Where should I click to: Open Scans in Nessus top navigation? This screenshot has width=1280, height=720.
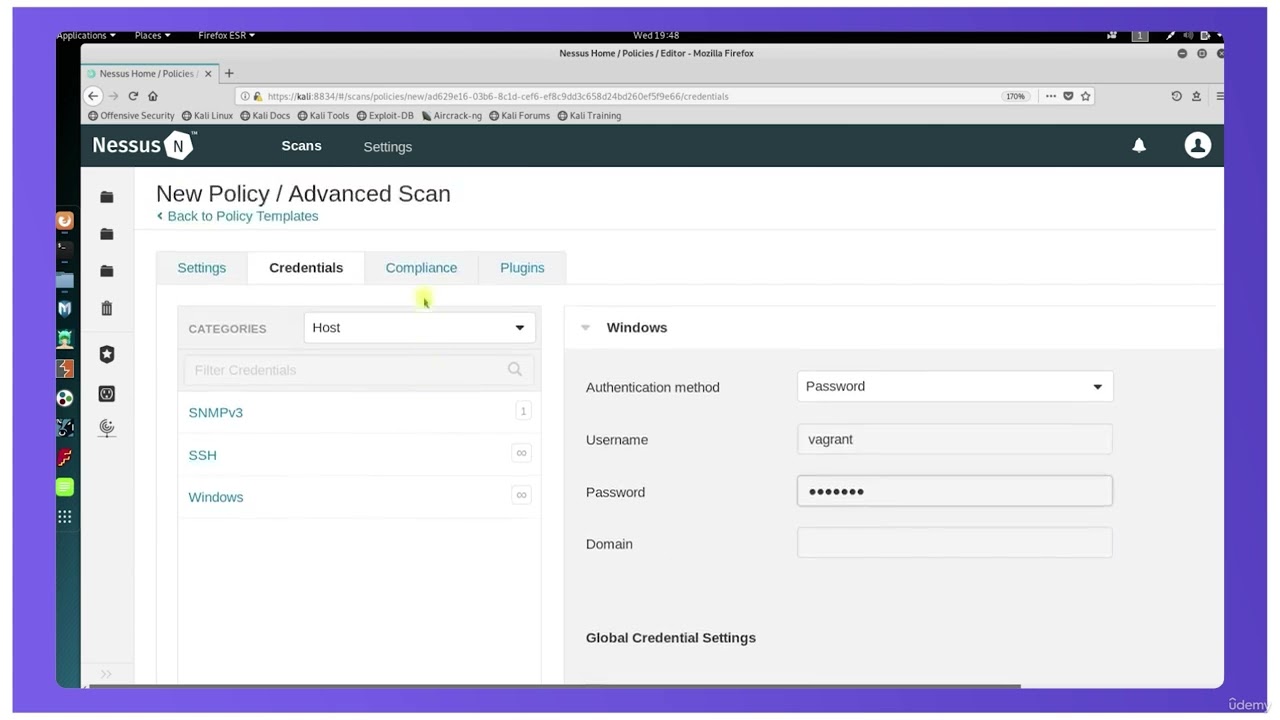(301, 146)
